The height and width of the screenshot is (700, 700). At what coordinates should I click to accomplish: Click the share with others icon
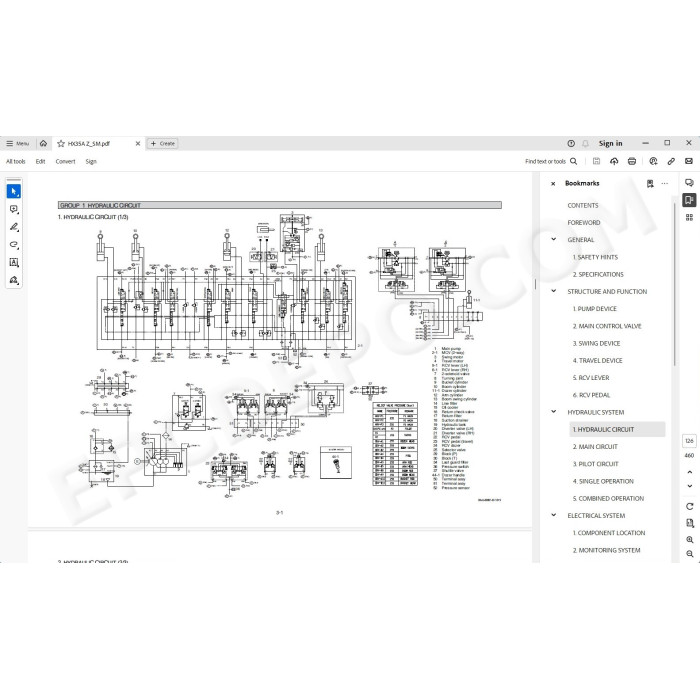653,161
